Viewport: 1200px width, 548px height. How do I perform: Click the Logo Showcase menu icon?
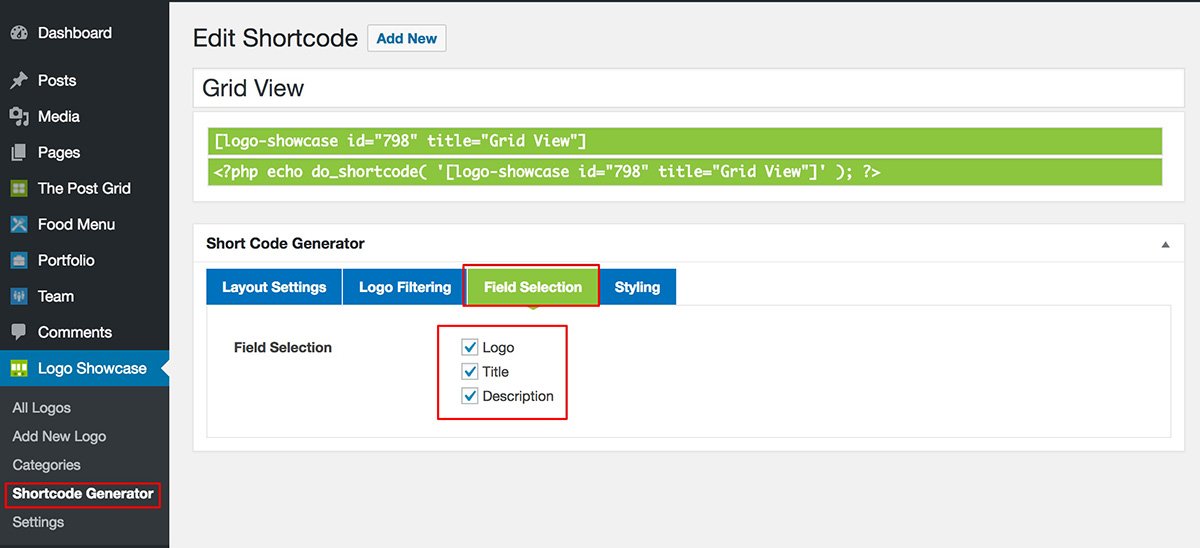tap(19, 368)
